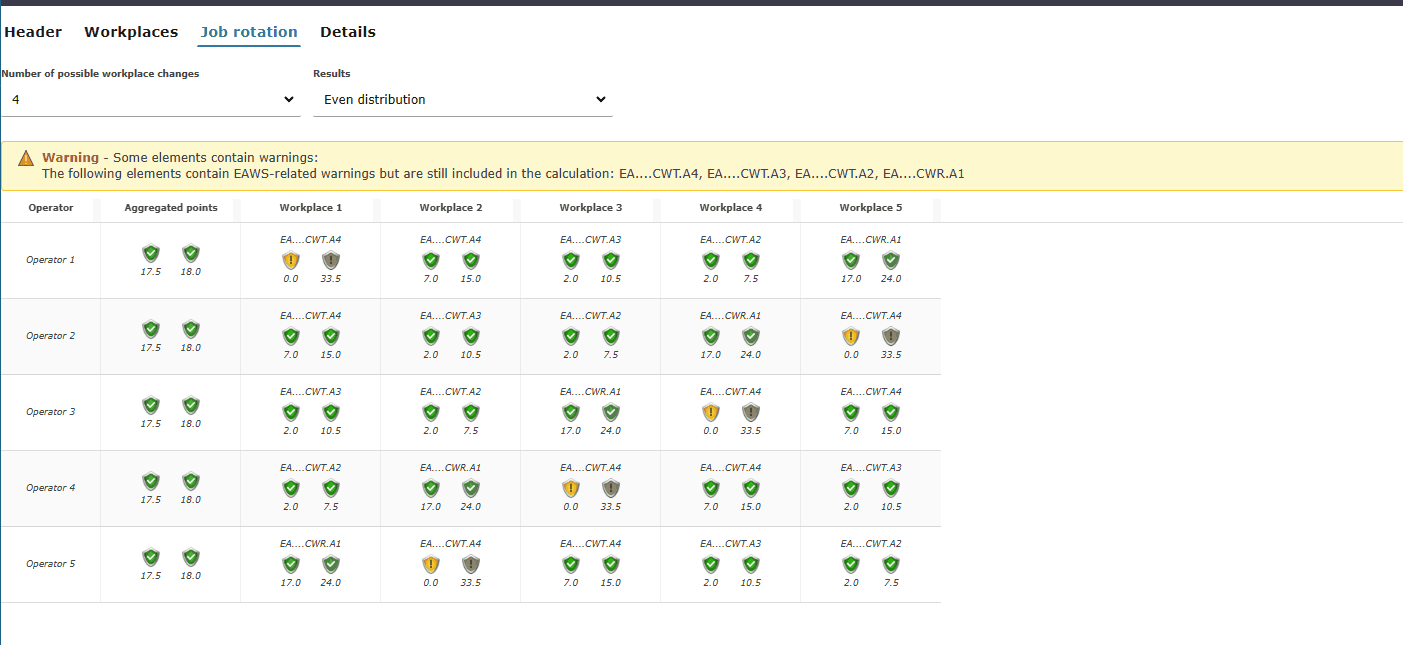The width and height of the screenshot is (1403, 645).
Task: Click green shield showing 18.0 for Operator 5
Action: pos(191,558)
